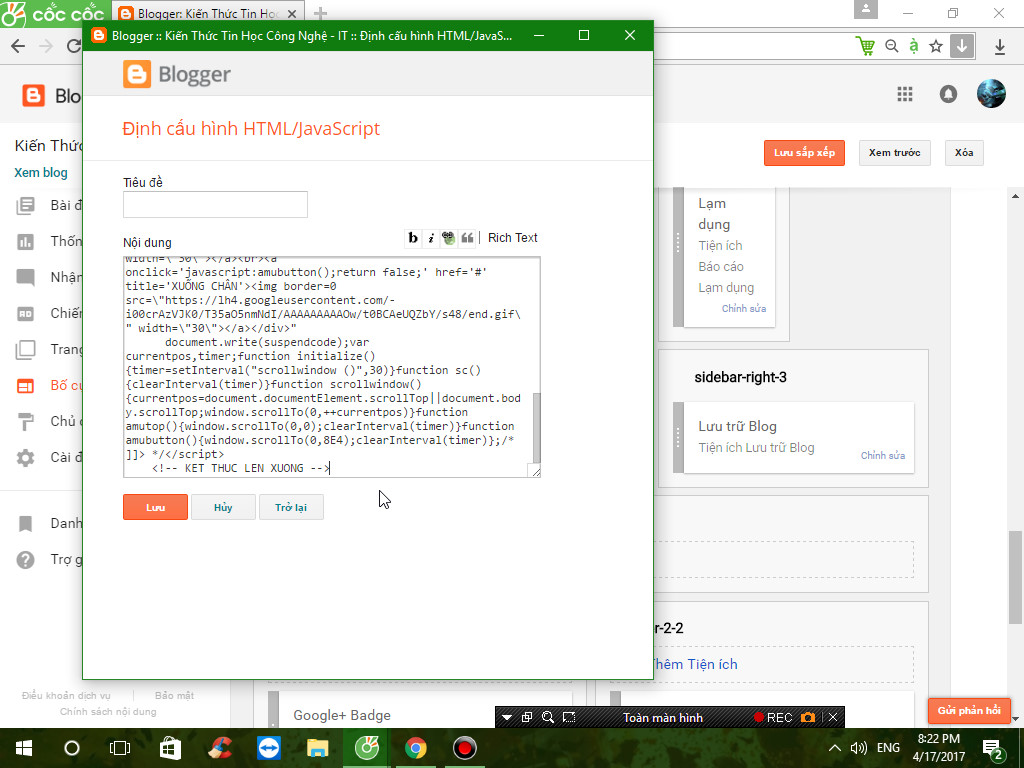Switch the editor to Rich Text mode
Screen dimensions: 1024x768
coord(513,238)
